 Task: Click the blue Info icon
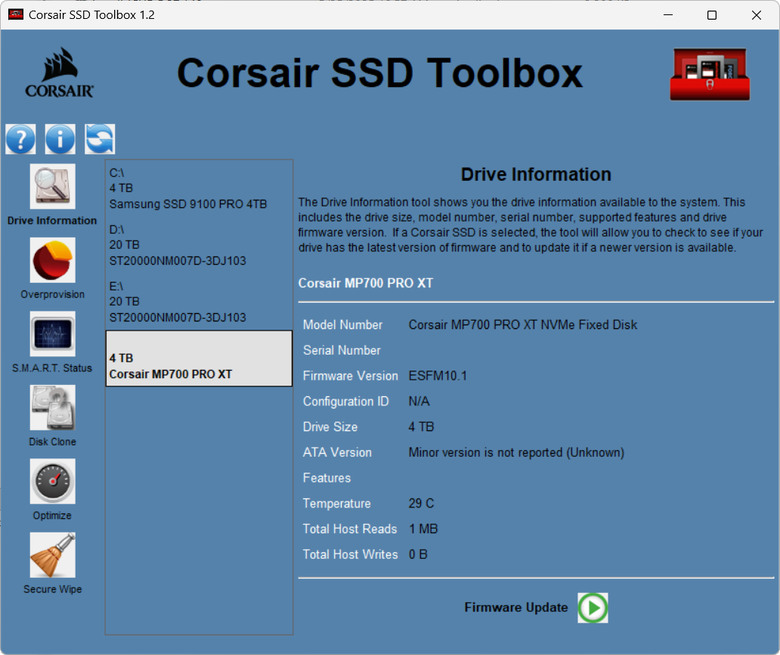pos(60,139)
